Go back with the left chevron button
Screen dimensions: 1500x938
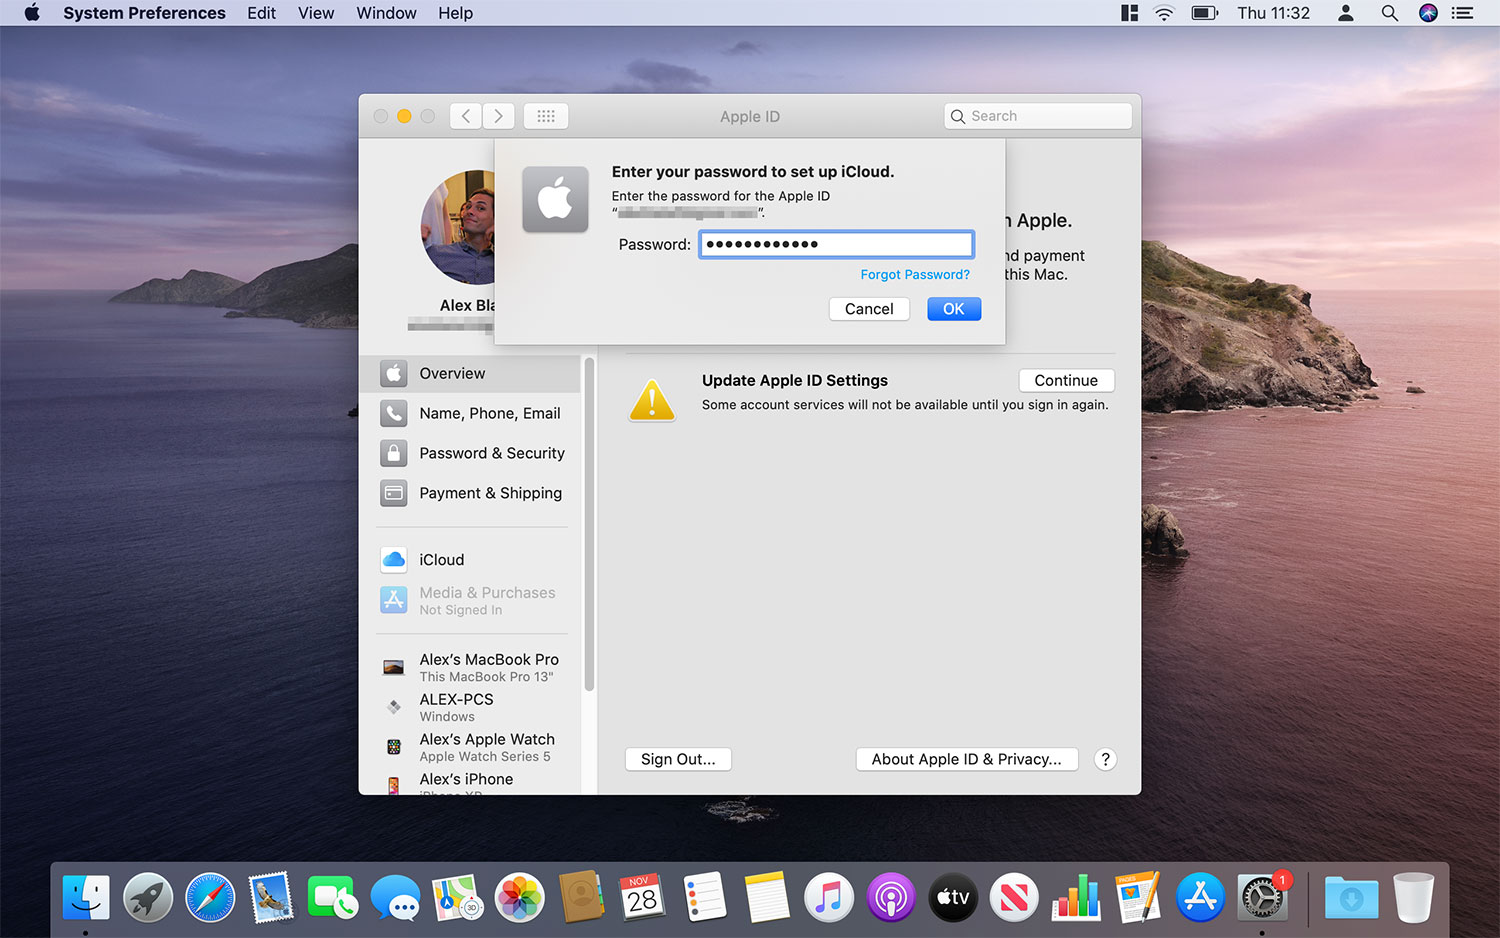(466, 116)
